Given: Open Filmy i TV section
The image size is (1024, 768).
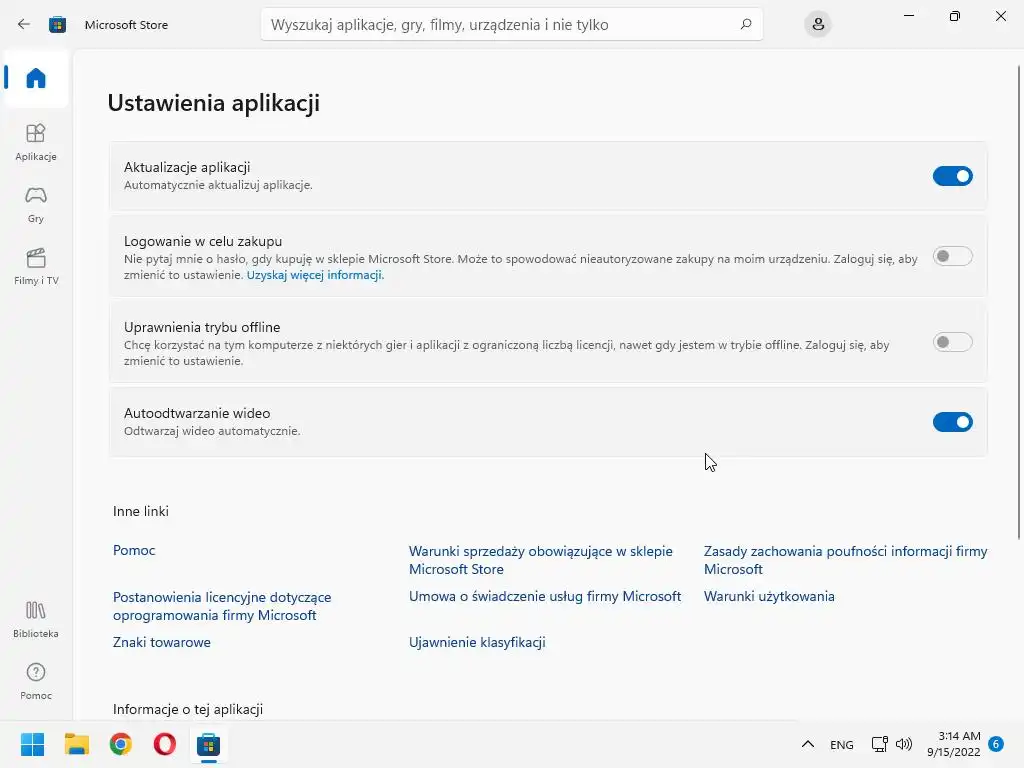Looking at the screenshot, I should [x=36, y=257].
